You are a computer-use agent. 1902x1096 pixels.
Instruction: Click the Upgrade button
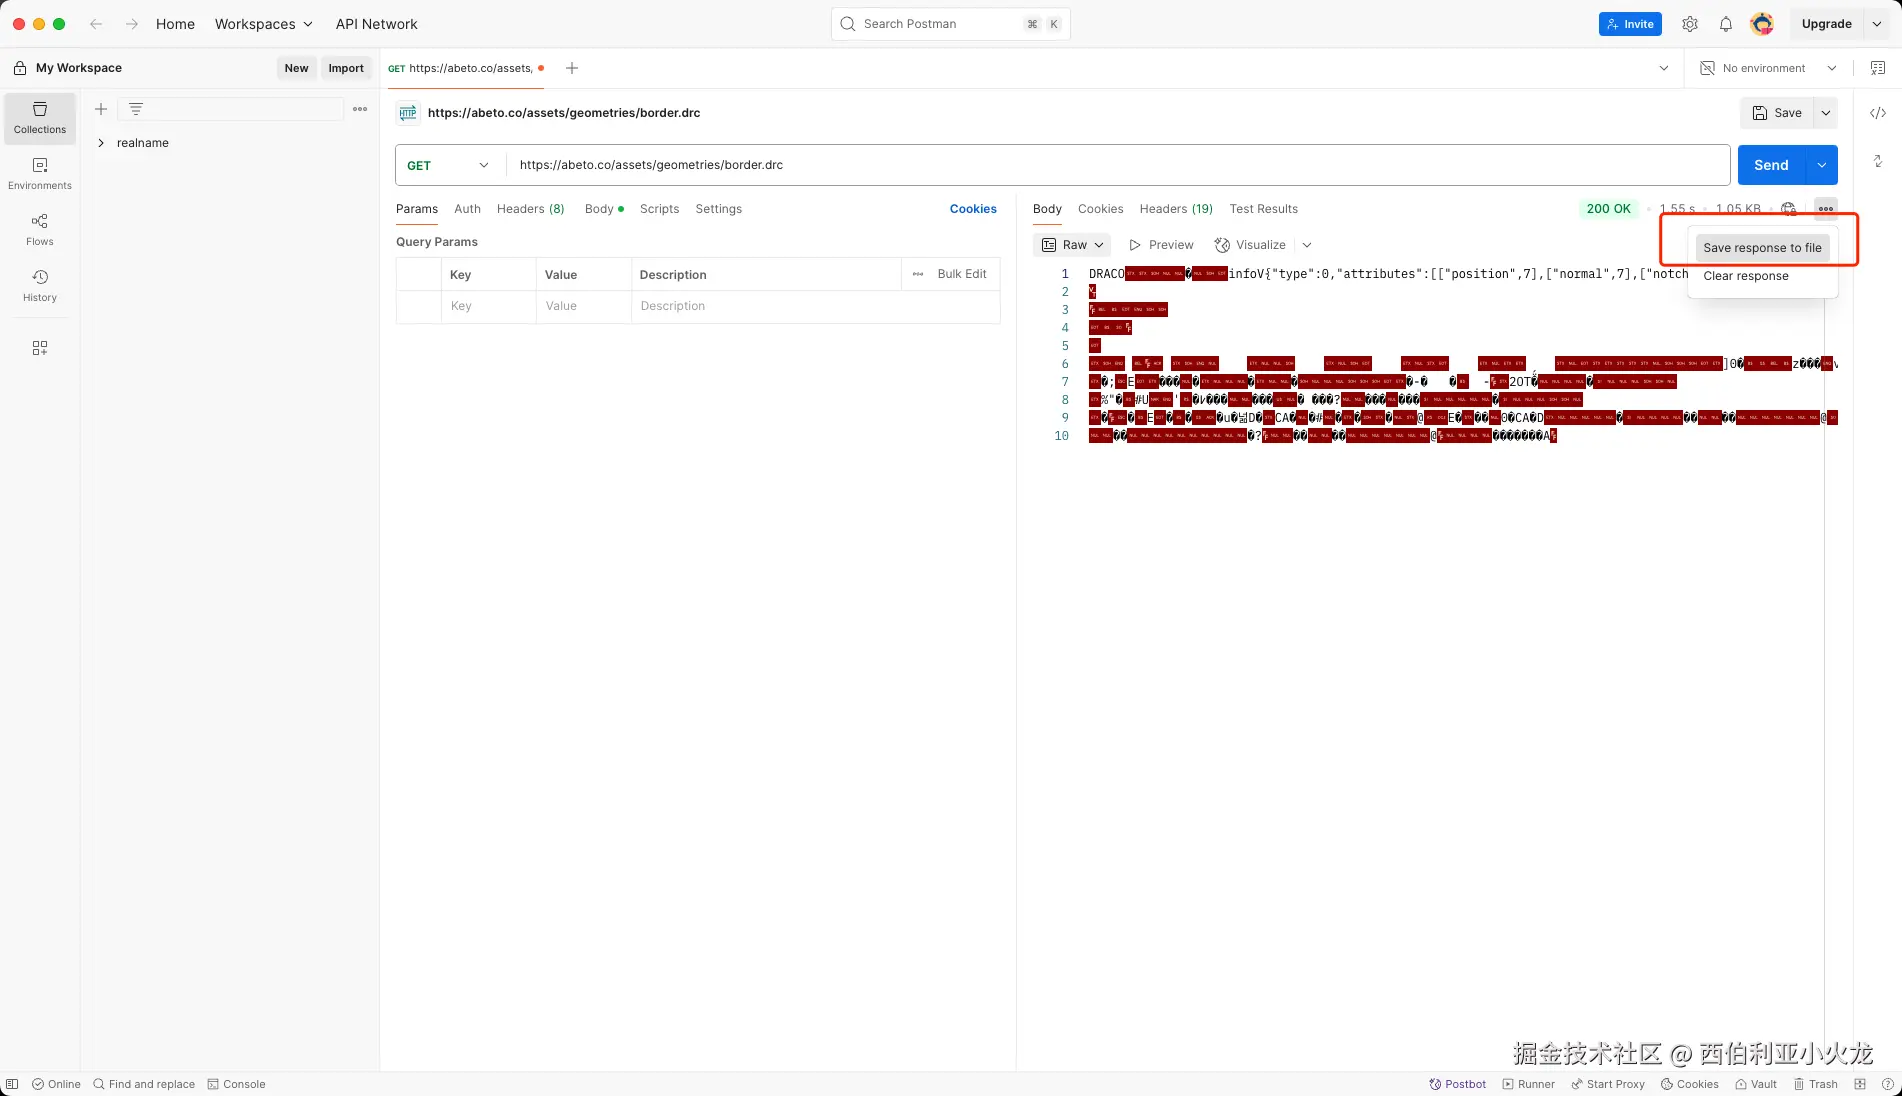coord(1826,24)
